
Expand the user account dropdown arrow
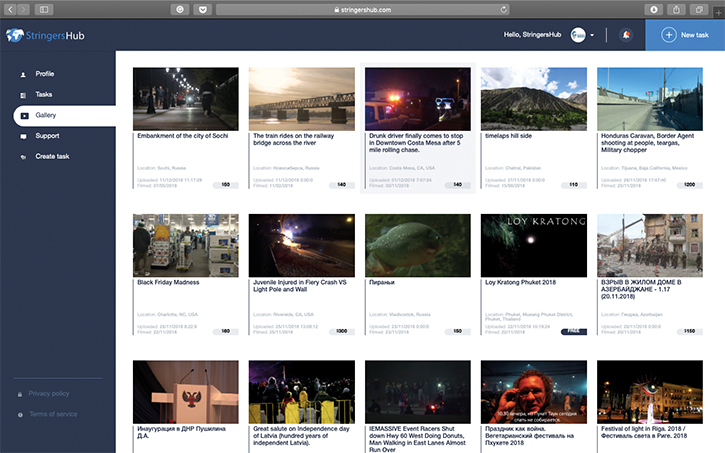pyautogui.click(x=593, y=35)
